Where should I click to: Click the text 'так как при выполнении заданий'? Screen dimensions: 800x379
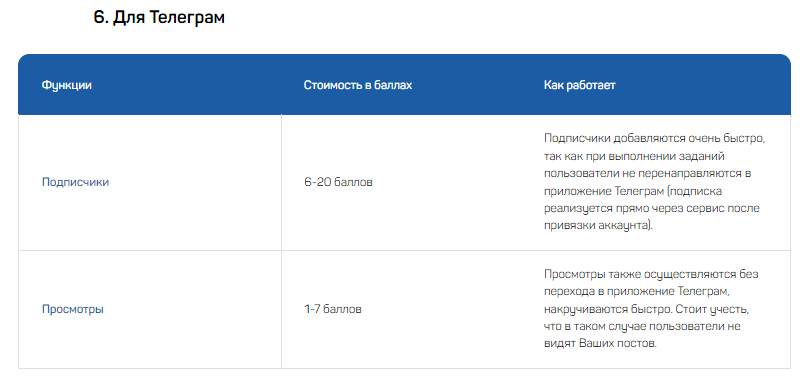tap(634, 156)
